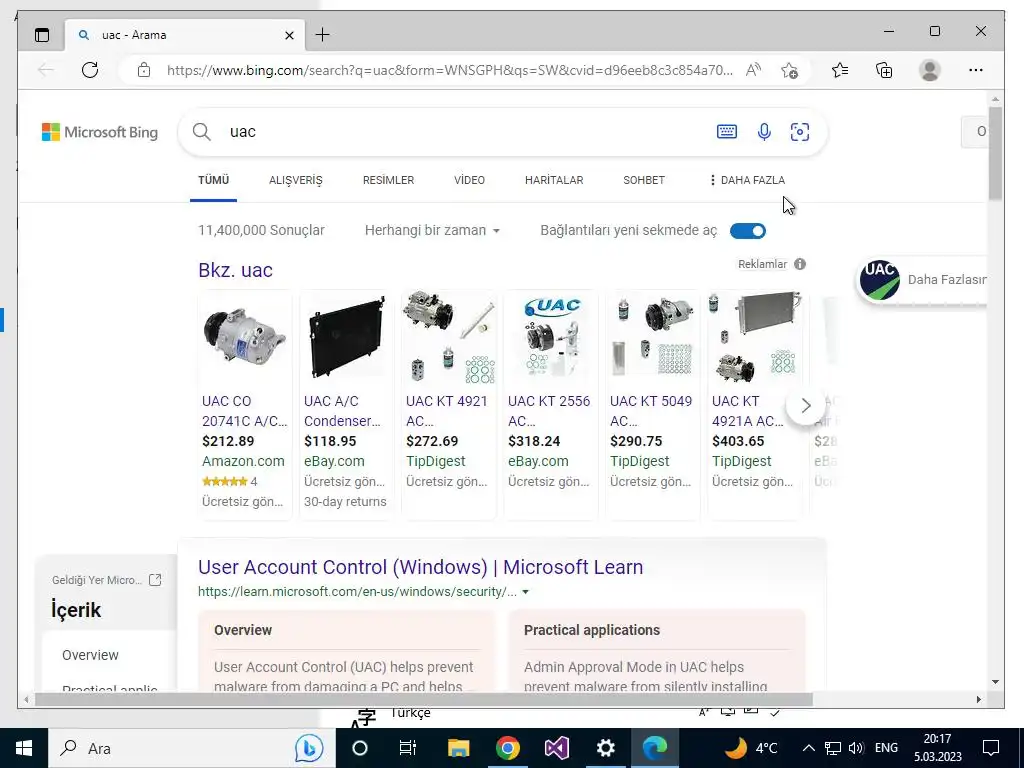Switch to VİDEO tab
The image size is (1024, 768).
click(470, 180)
